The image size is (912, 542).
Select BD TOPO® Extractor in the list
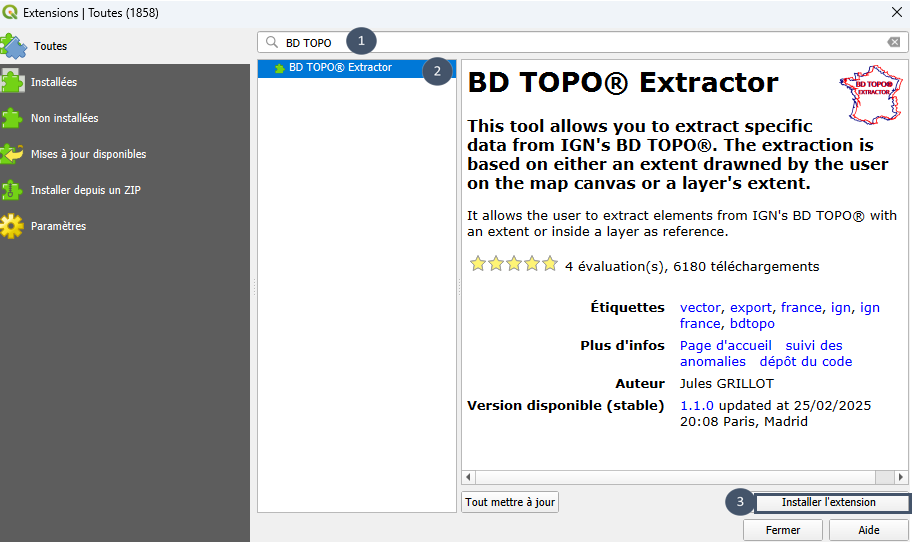pyautogui.click(x=357, y=68)
